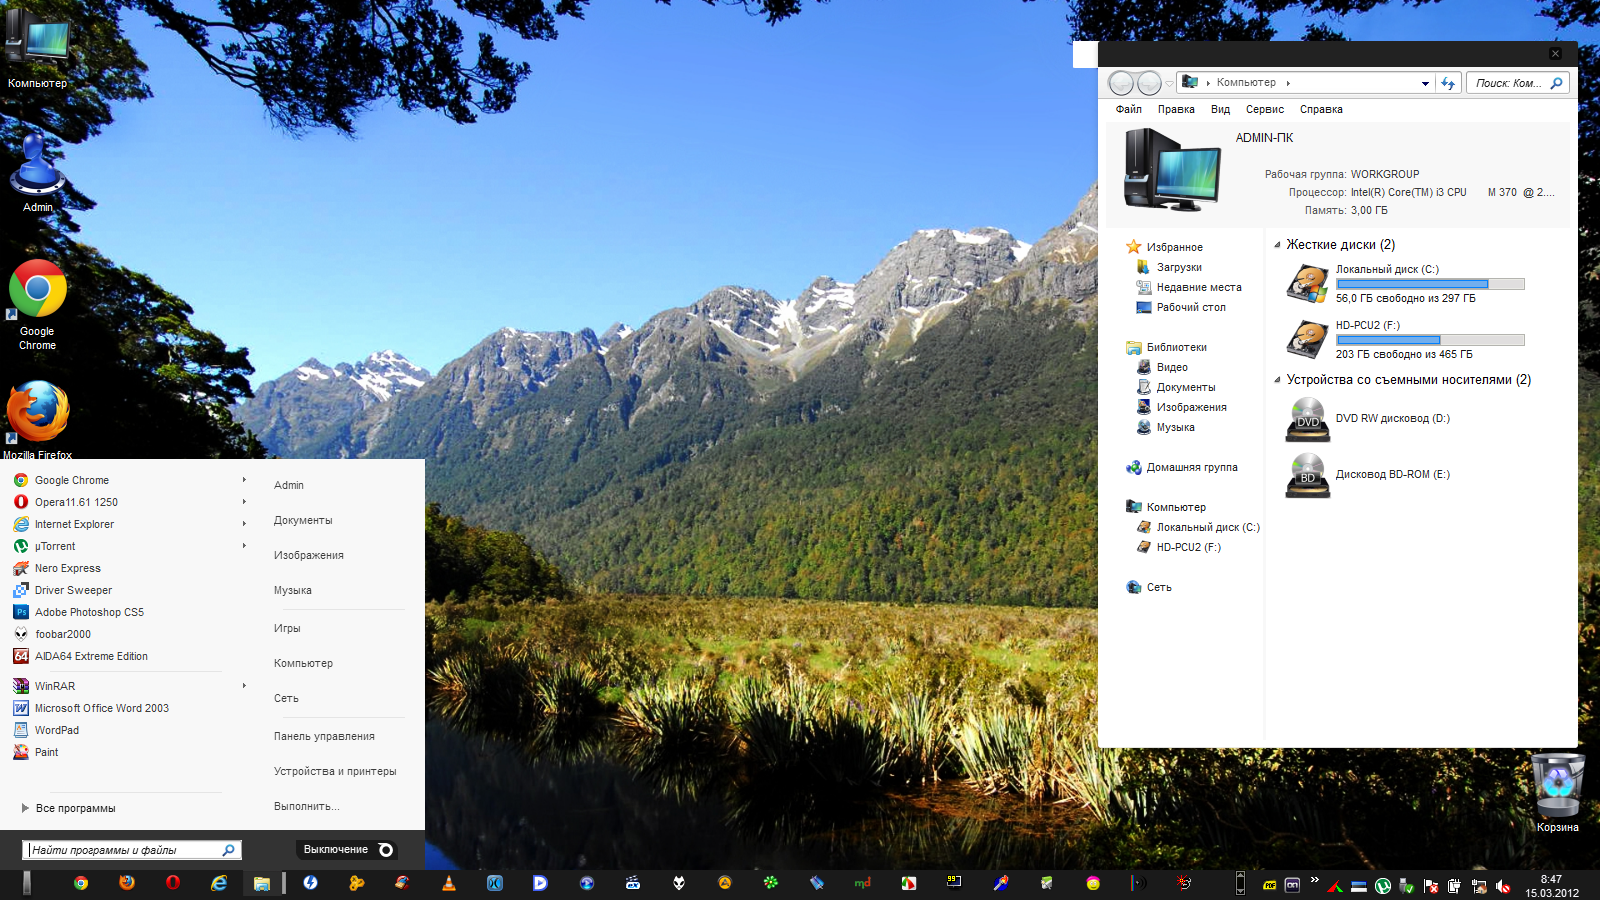Select Загрузки in the navigation pane
Image resolution: width=1600 pixels, height=900 pixels.
pos(1179,268)
